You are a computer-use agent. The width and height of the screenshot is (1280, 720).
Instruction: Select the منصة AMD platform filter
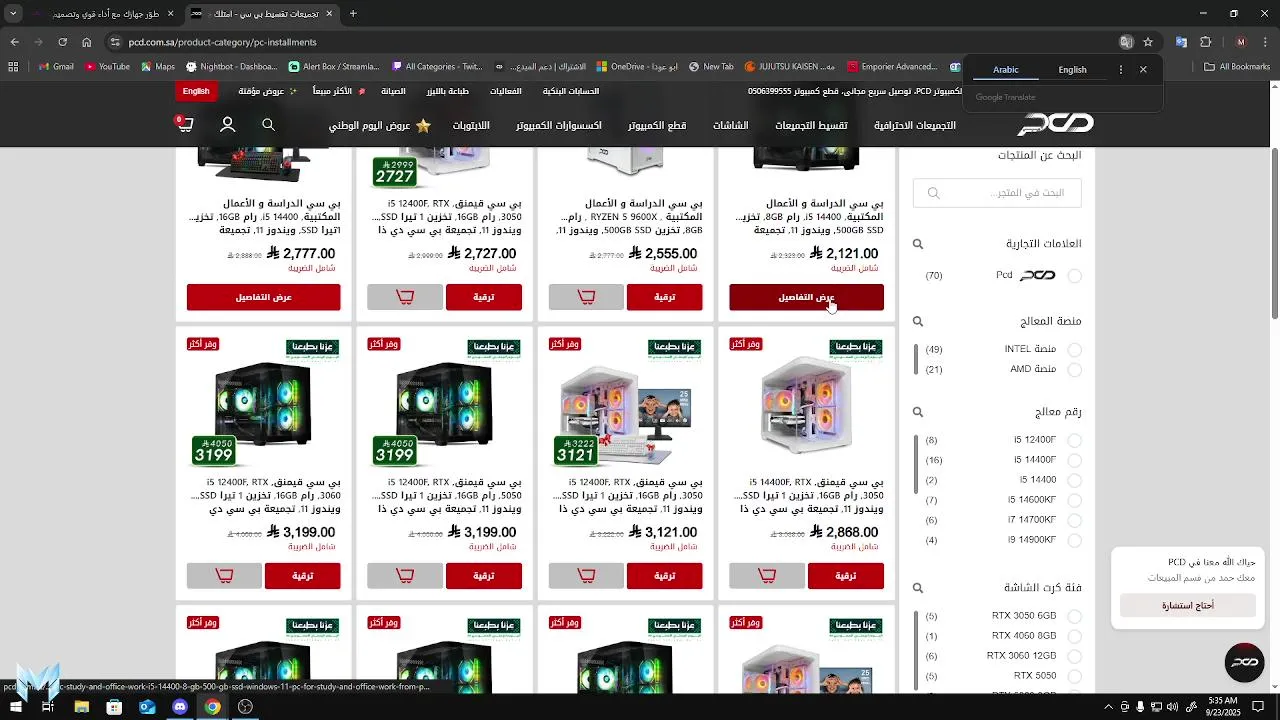1075,370
